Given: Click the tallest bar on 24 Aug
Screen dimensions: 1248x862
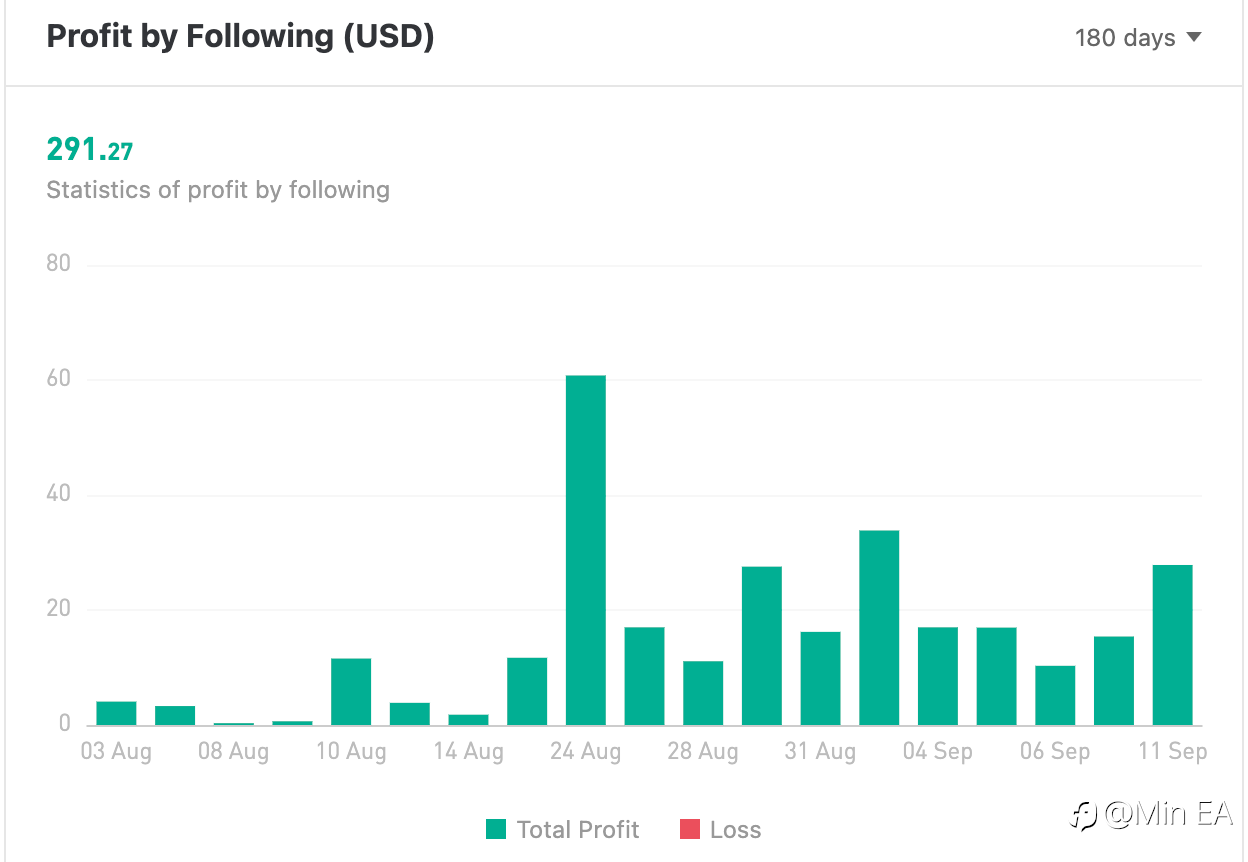Looking at the screenshot, I should pos(586,550).
